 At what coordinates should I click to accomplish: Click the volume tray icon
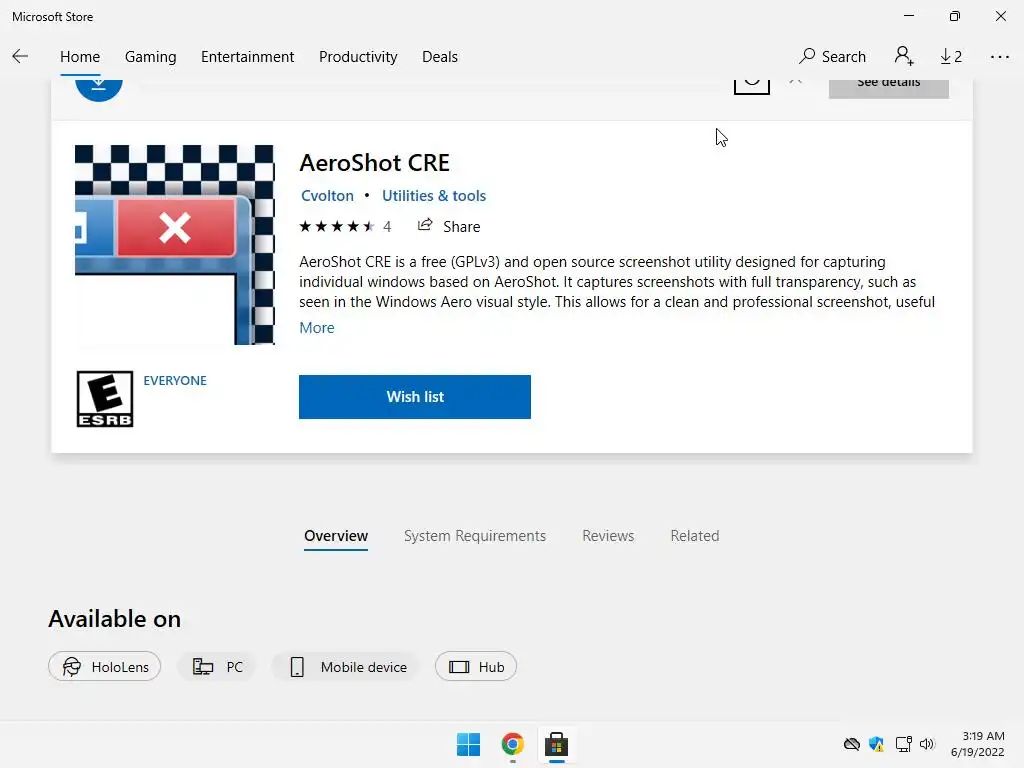click(927, 744)
